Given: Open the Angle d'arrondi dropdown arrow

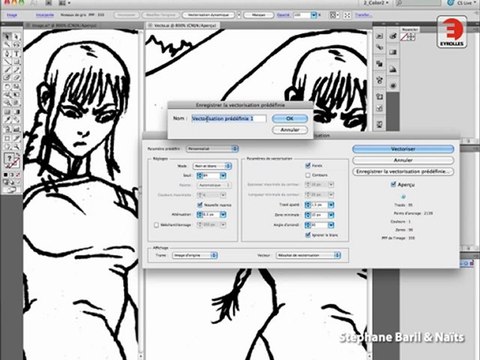Looking at the screenshot, I should (331, 225).
